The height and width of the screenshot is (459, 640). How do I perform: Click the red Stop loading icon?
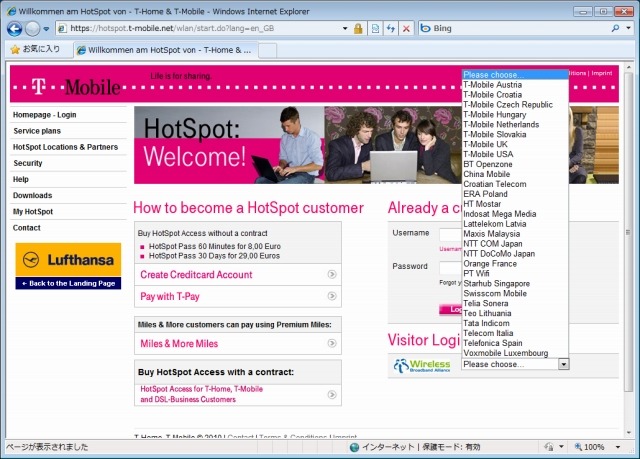(406, 29)
